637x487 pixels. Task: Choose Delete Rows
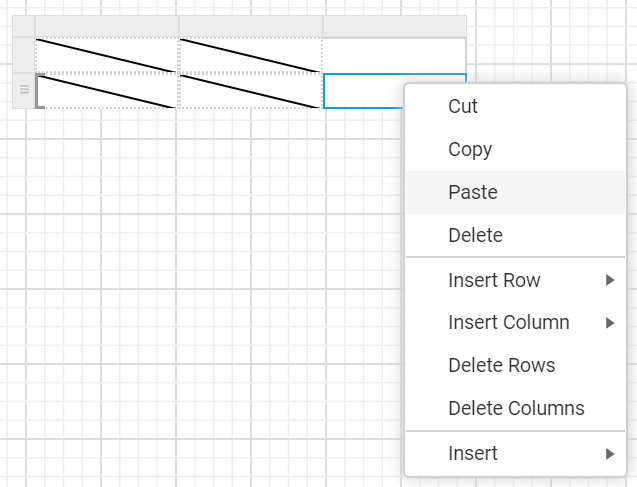click(x=515, y=365)
